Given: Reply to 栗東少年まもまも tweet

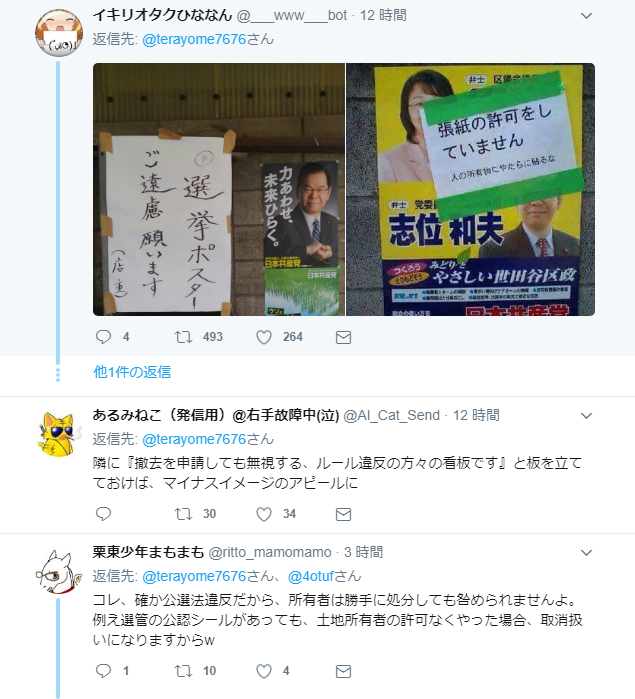Looking at the screenshot, I should (103, 670).
